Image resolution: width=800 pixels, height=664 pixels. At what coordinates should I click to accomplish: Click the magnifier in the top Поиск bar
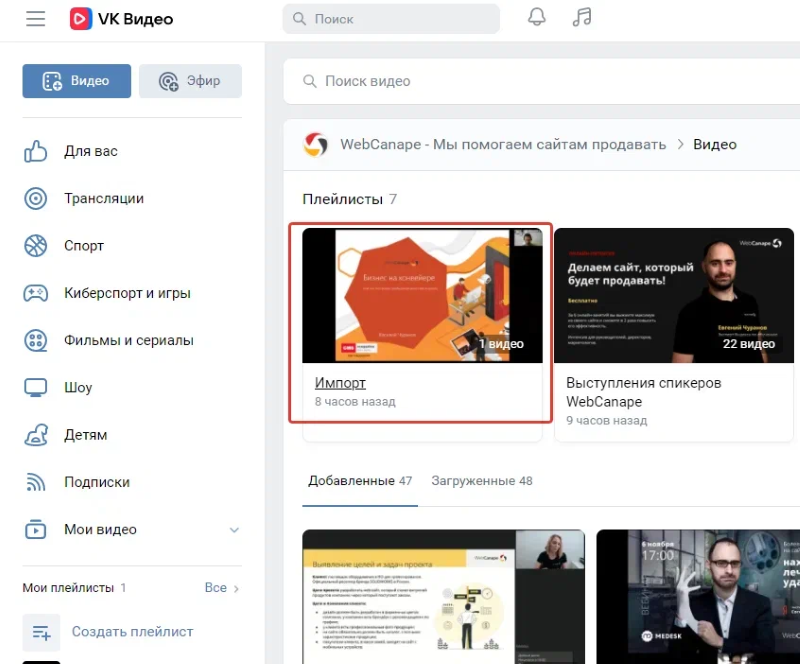coord(299,19)
